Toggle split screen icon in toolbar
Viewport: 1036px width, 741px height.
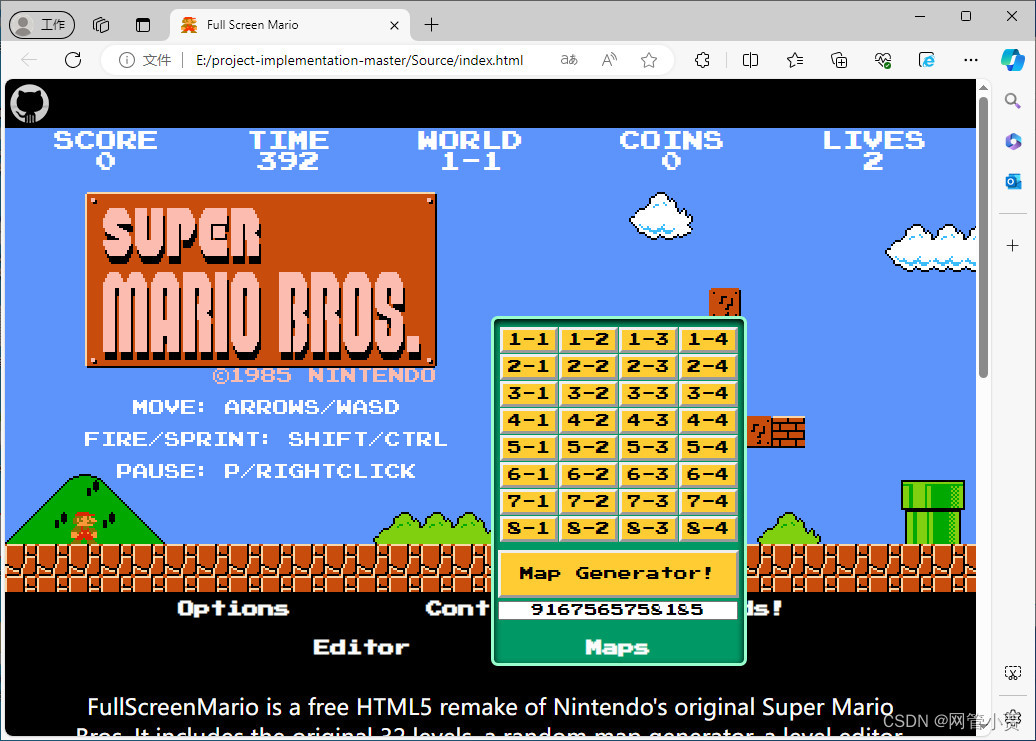click(x=750, y=60)
